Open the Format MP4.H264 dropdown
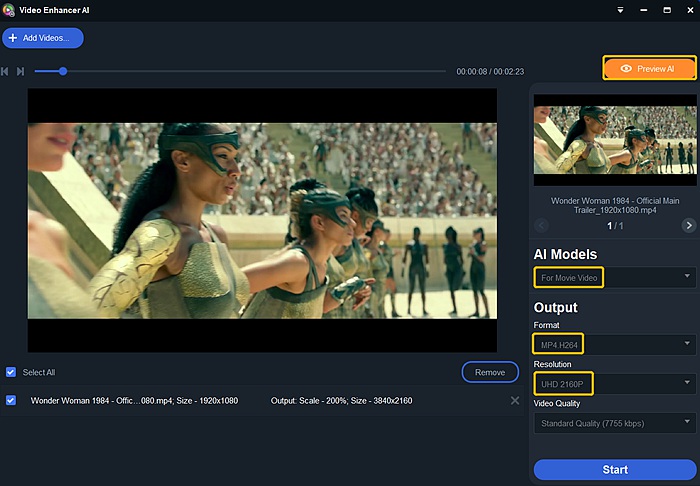This screenshot has width=700, height=486. tap(615, 345)
